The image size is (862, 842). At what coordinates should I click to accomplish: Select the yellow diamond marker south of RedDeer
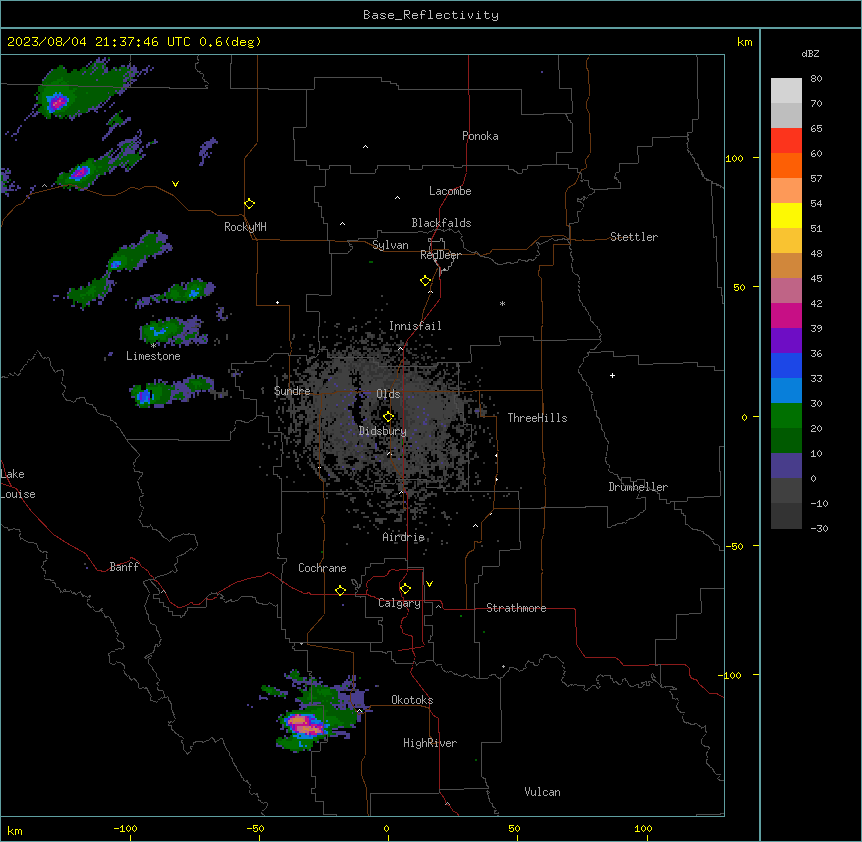[x=425, y=280]
